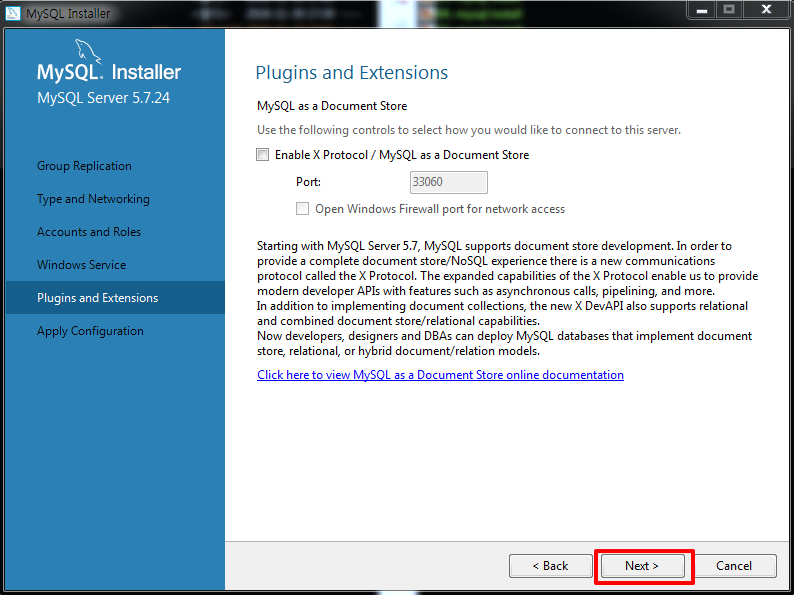Image resolution: width=794 pixels, height=595 pixels.
Task: Click the Plugins and Extensions page heading
Action: click(351, 73)
